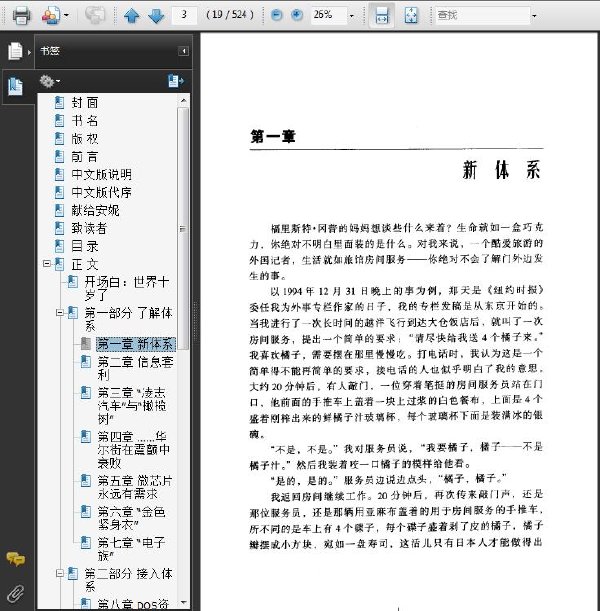Viewport: 600px width, 611px height.
Task: Open the 版权 bookmark
Action: (85, 138)
